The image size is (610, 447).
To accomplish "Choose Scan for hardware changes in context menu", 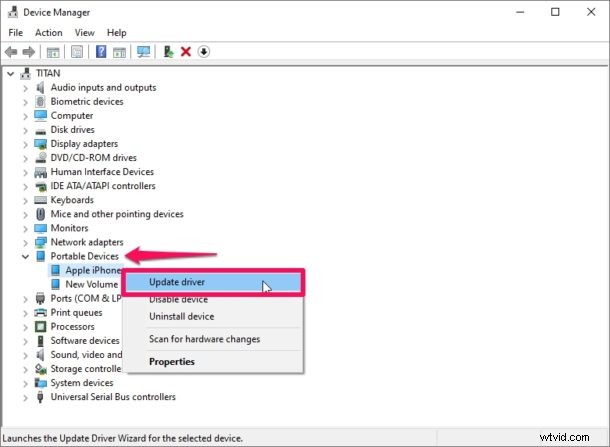I will 213,339.
